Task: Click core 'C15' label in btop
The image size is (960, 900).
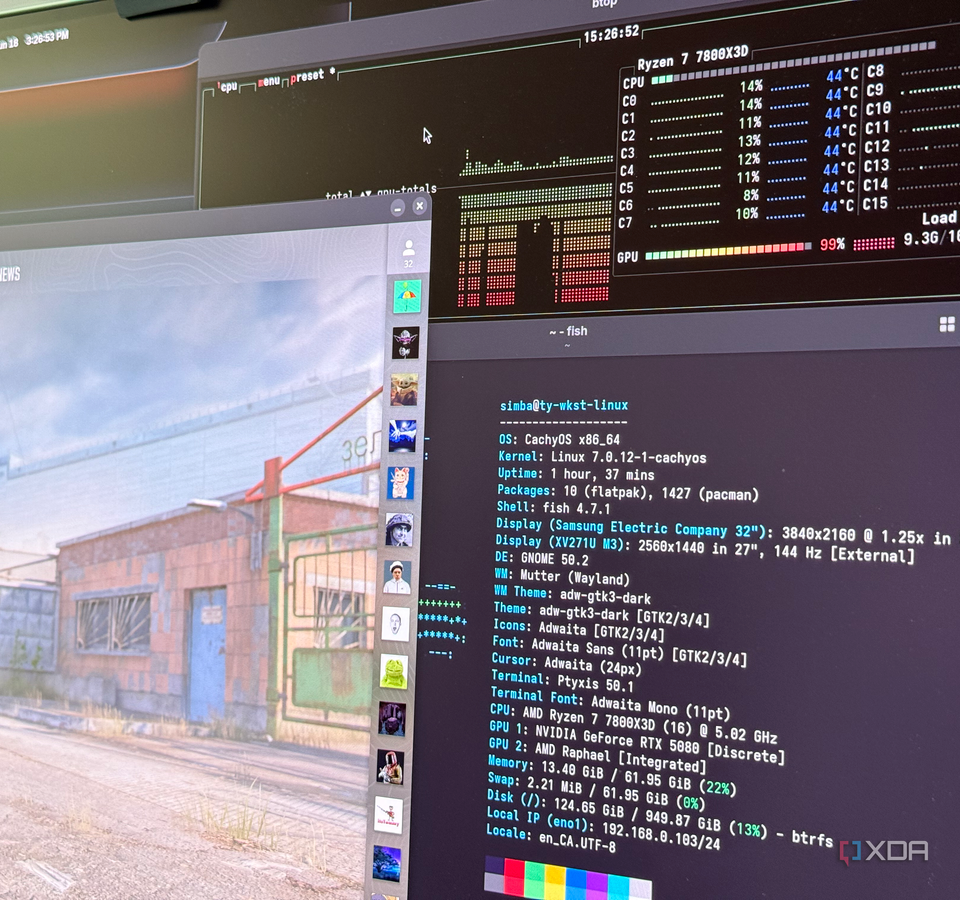Action: click(875, 204)
